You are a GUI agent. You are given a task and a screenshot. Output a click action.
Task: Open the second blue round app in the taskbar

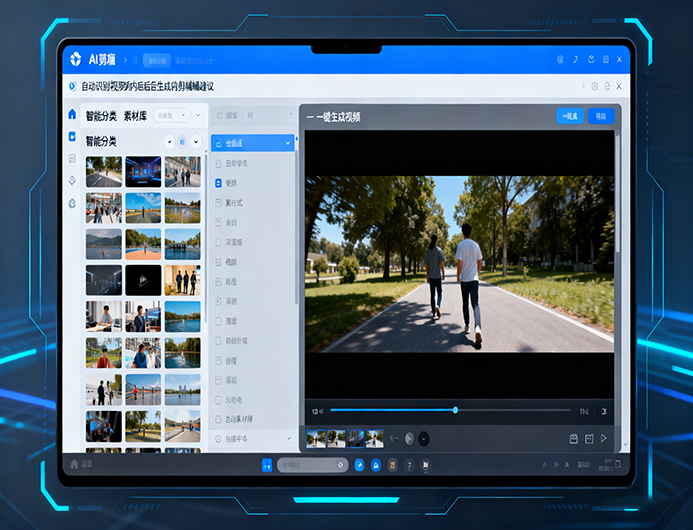pyautogui.click(x=376, y=465)
